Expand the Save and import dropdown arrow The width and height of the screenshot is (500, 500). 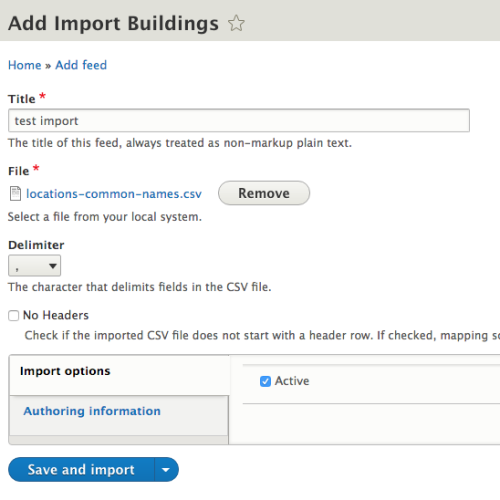pyautogui.click(x=166, y=469)
